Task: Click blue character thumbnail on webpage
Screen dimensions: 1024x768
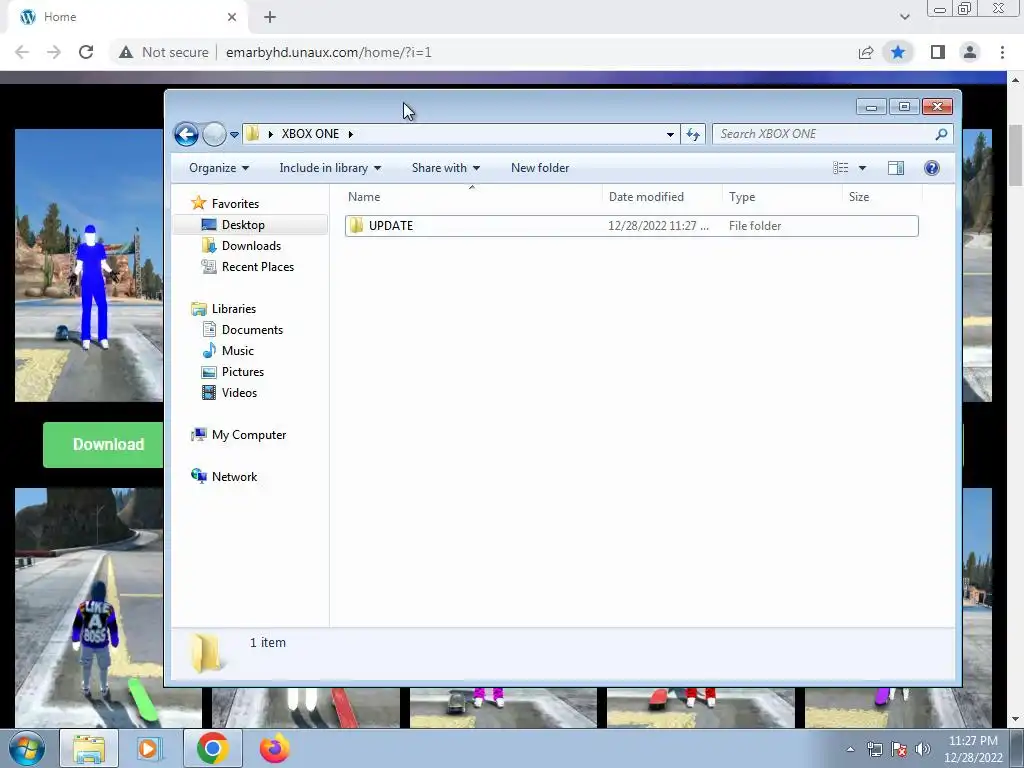Action: 89,265
